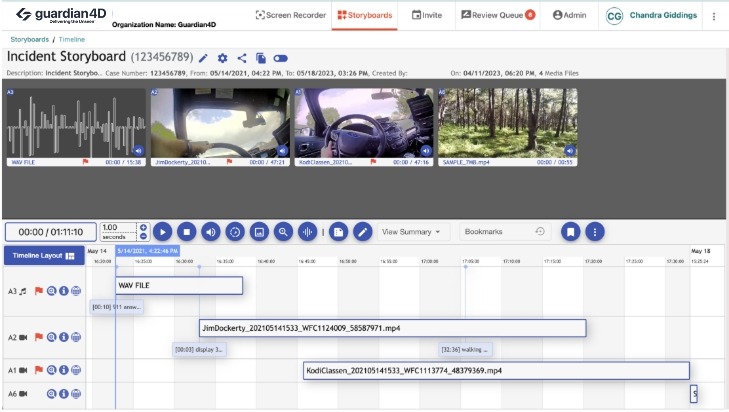The image size is (729, 412).
Task: Share the Incident Storyboard
Action: (242, 58)
